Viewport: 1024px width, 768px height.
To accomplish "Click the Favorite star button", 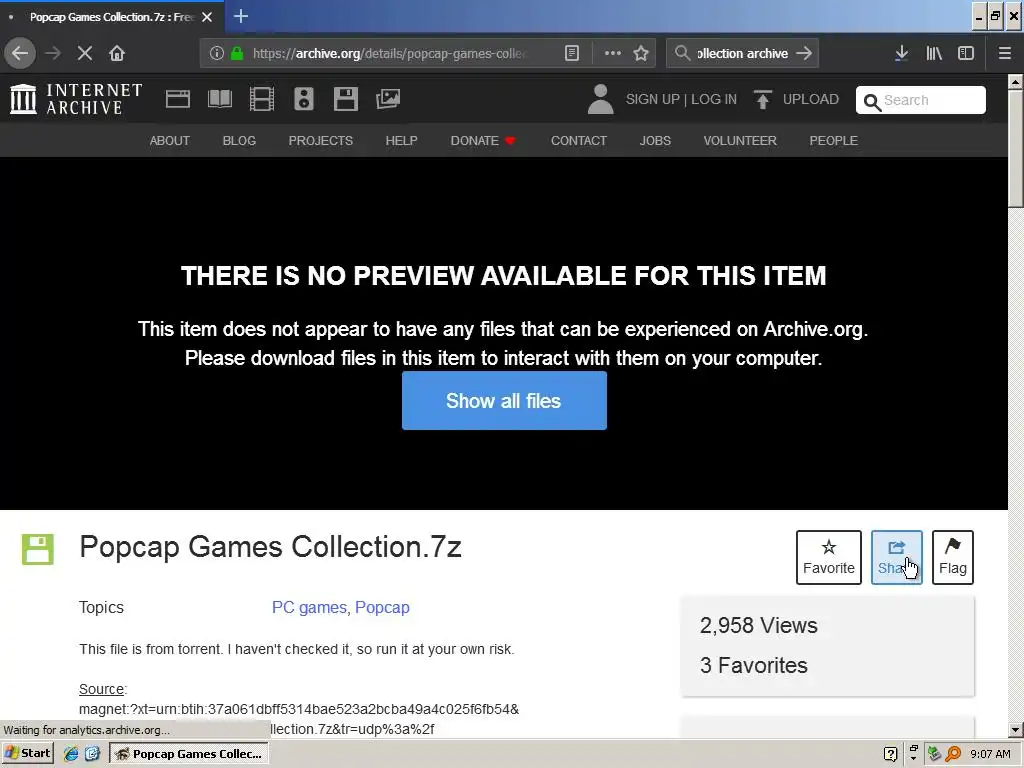I will click(x=829, y=557).
